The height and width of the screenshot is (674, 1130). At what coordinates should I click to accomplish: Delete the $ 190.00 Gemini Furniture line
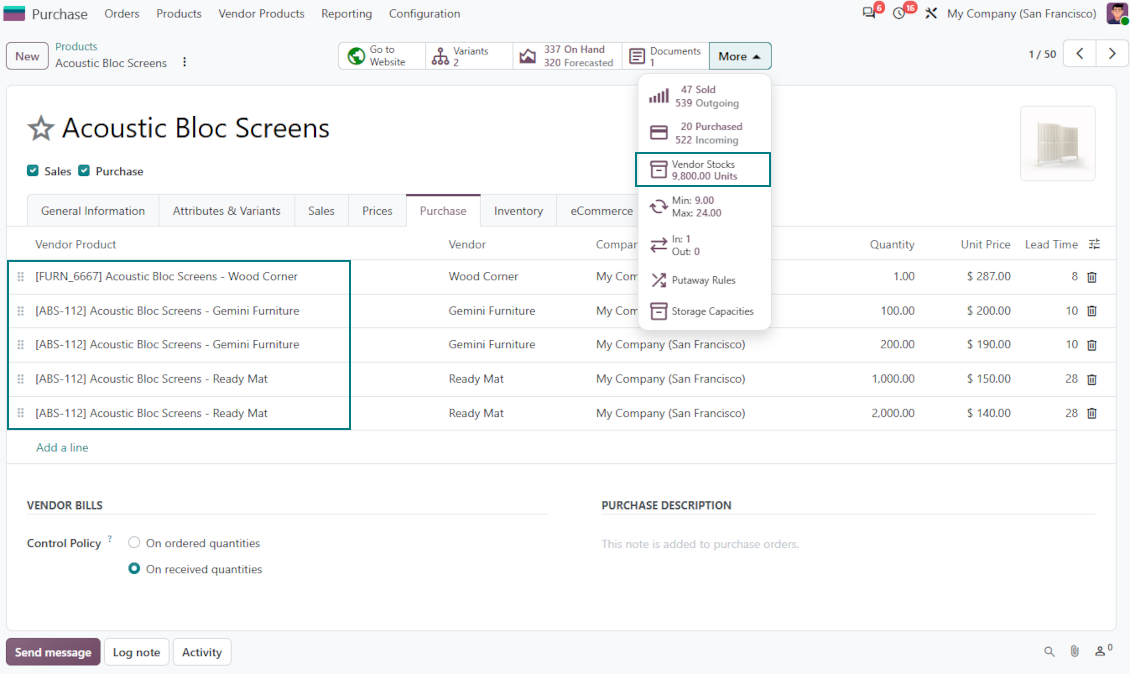[1092, 345]
